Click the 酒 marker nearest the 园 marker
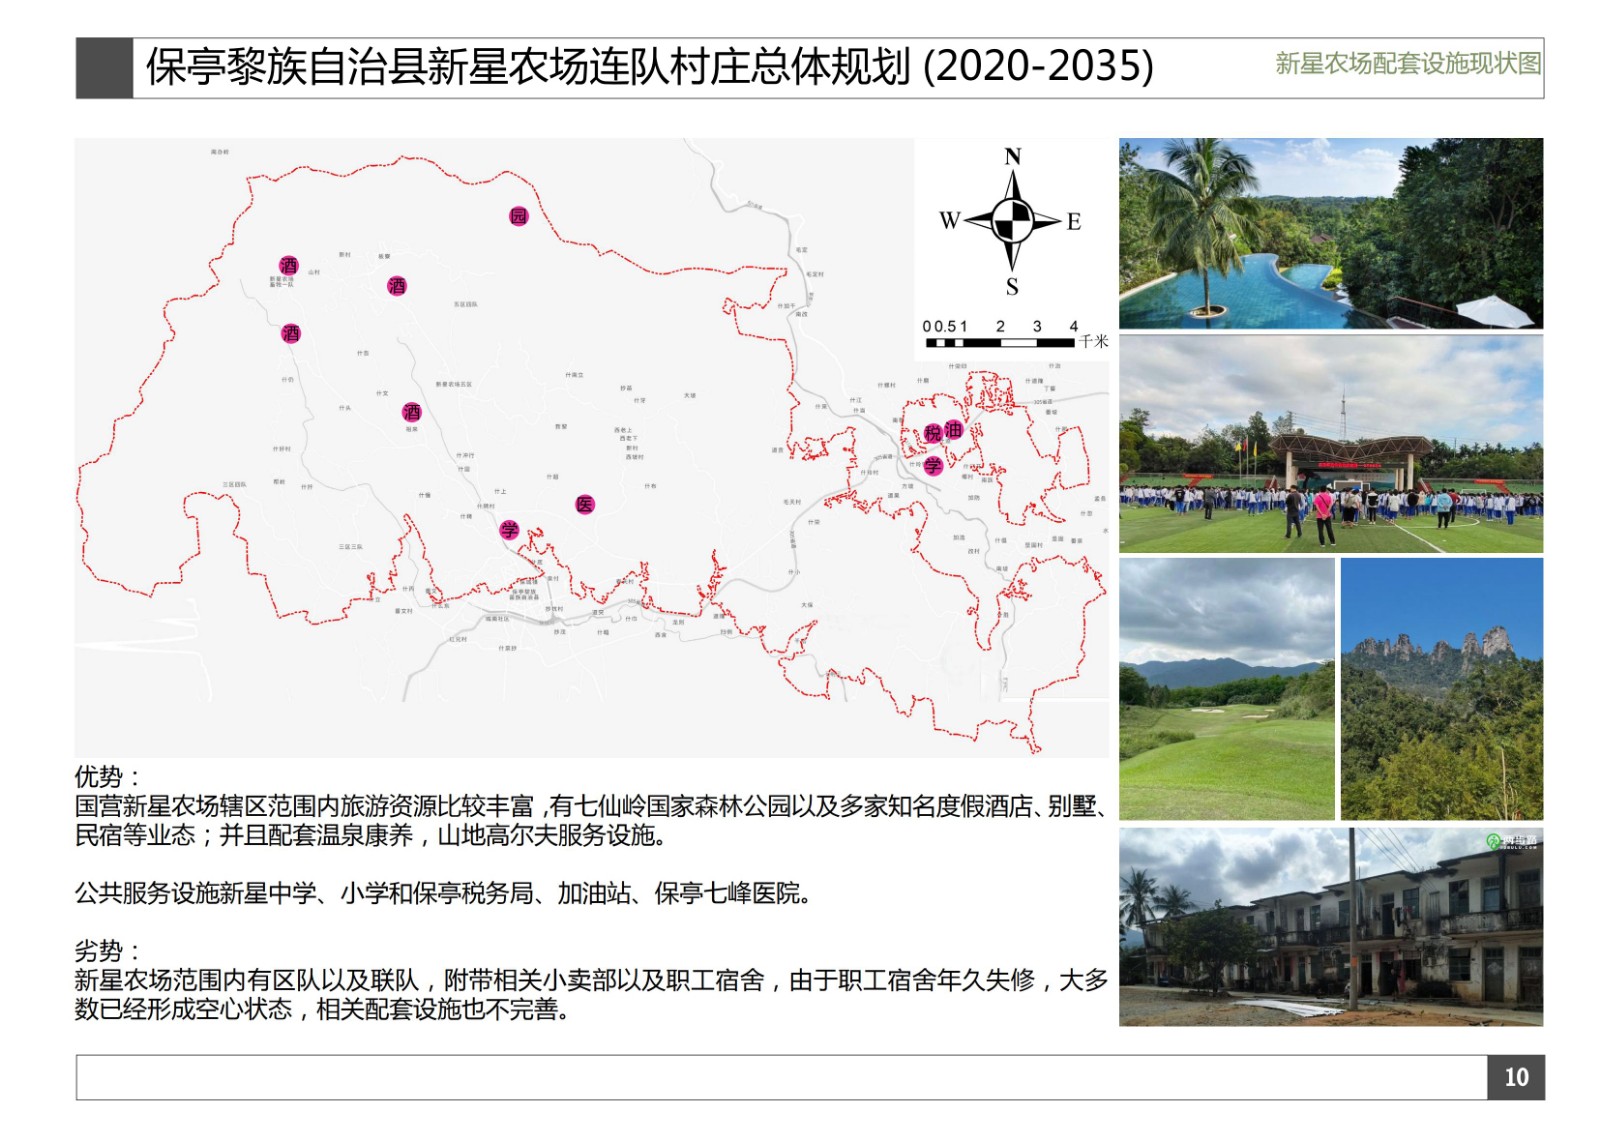 397,286
